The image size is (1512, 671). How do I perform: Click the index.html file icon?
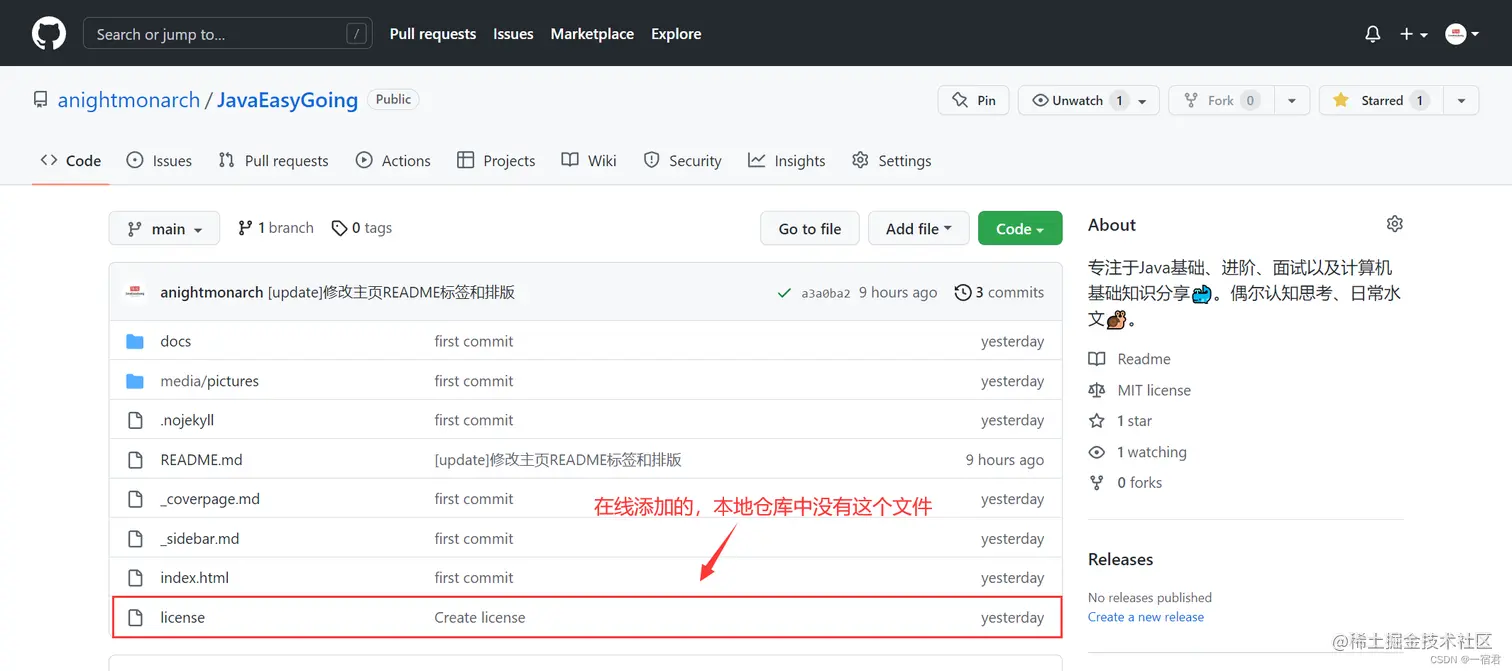[135, 578]
